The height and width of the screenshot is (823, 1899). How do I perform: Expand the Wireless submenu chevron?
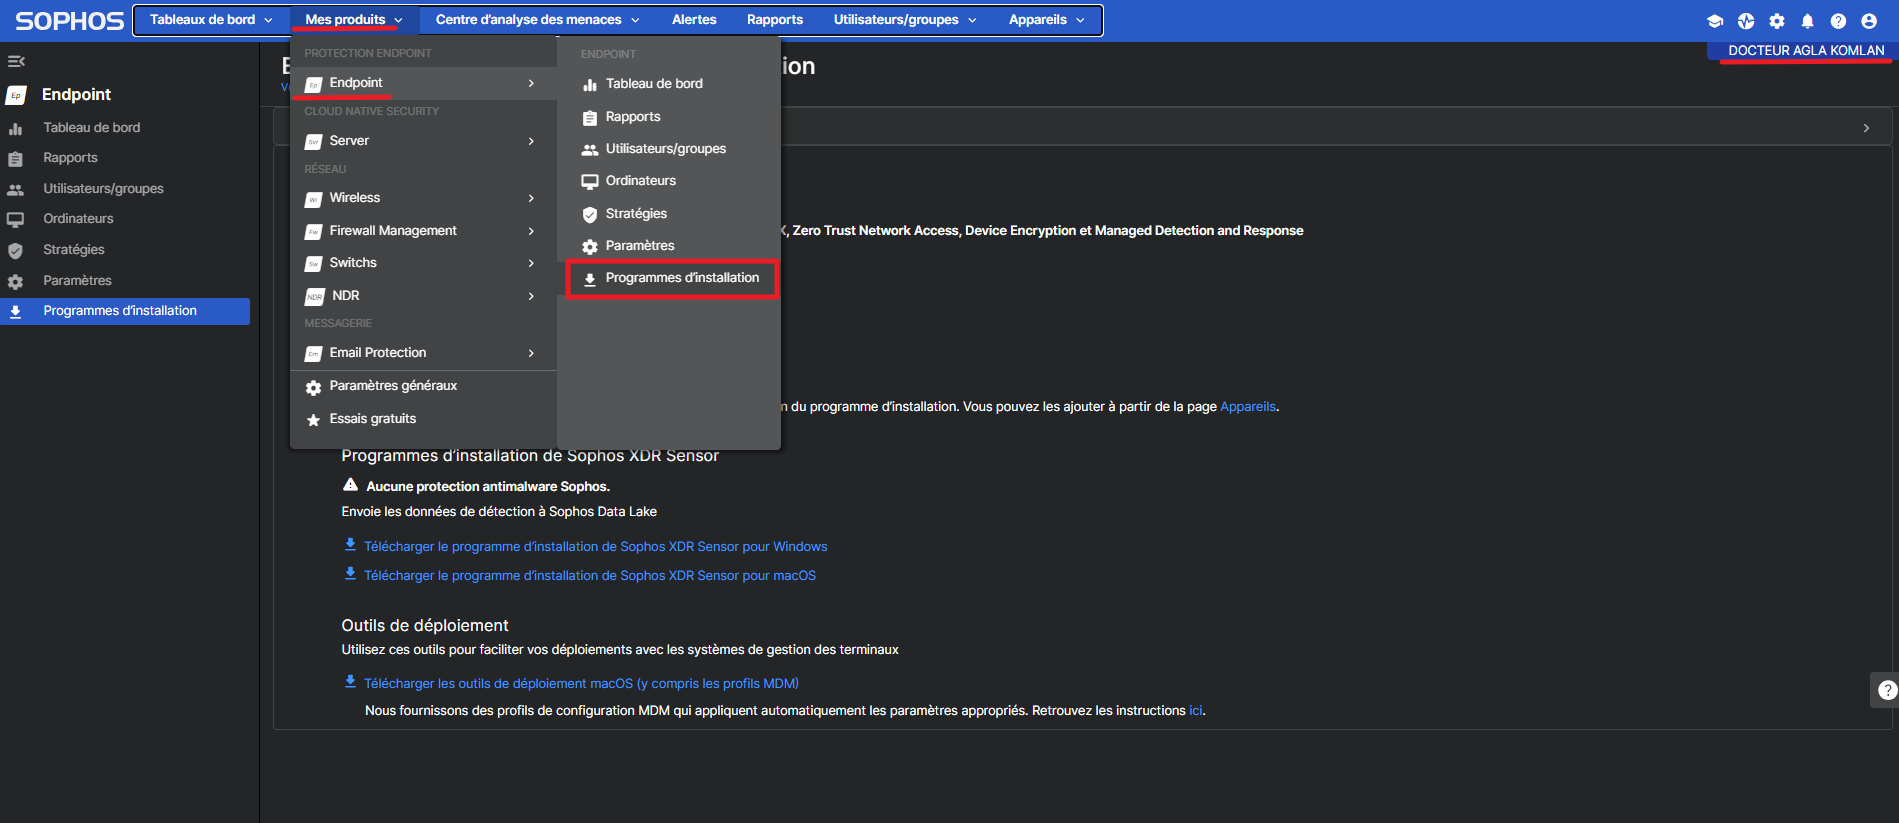(x=531, y=199)
